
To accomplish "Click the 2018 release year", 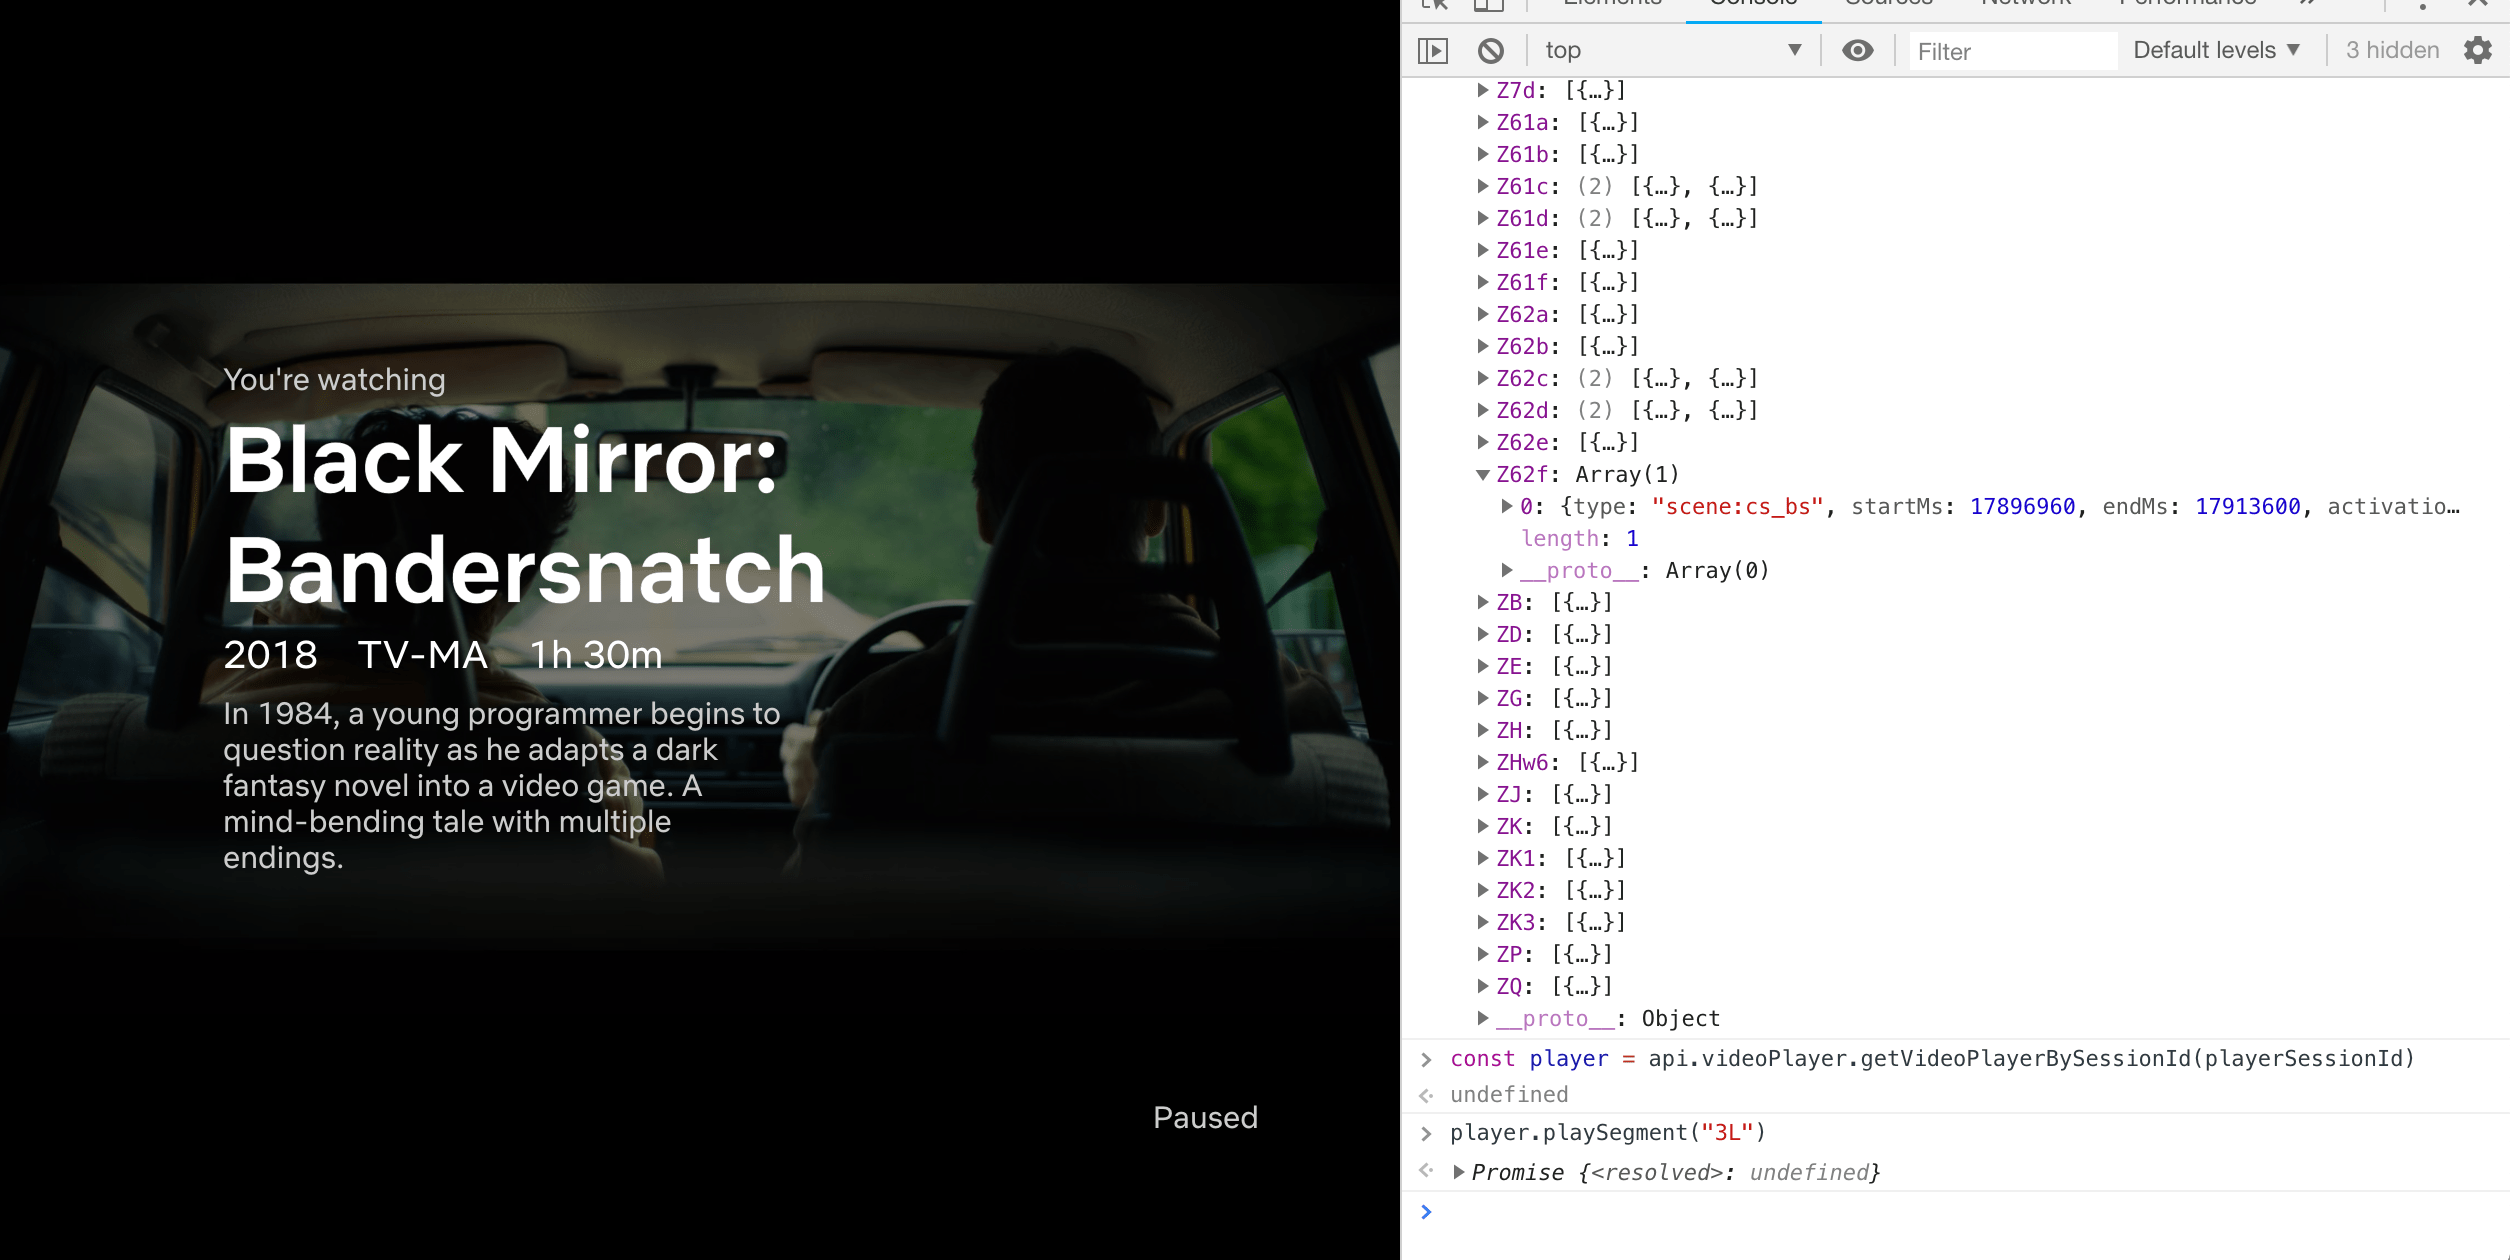I will 270,655.
